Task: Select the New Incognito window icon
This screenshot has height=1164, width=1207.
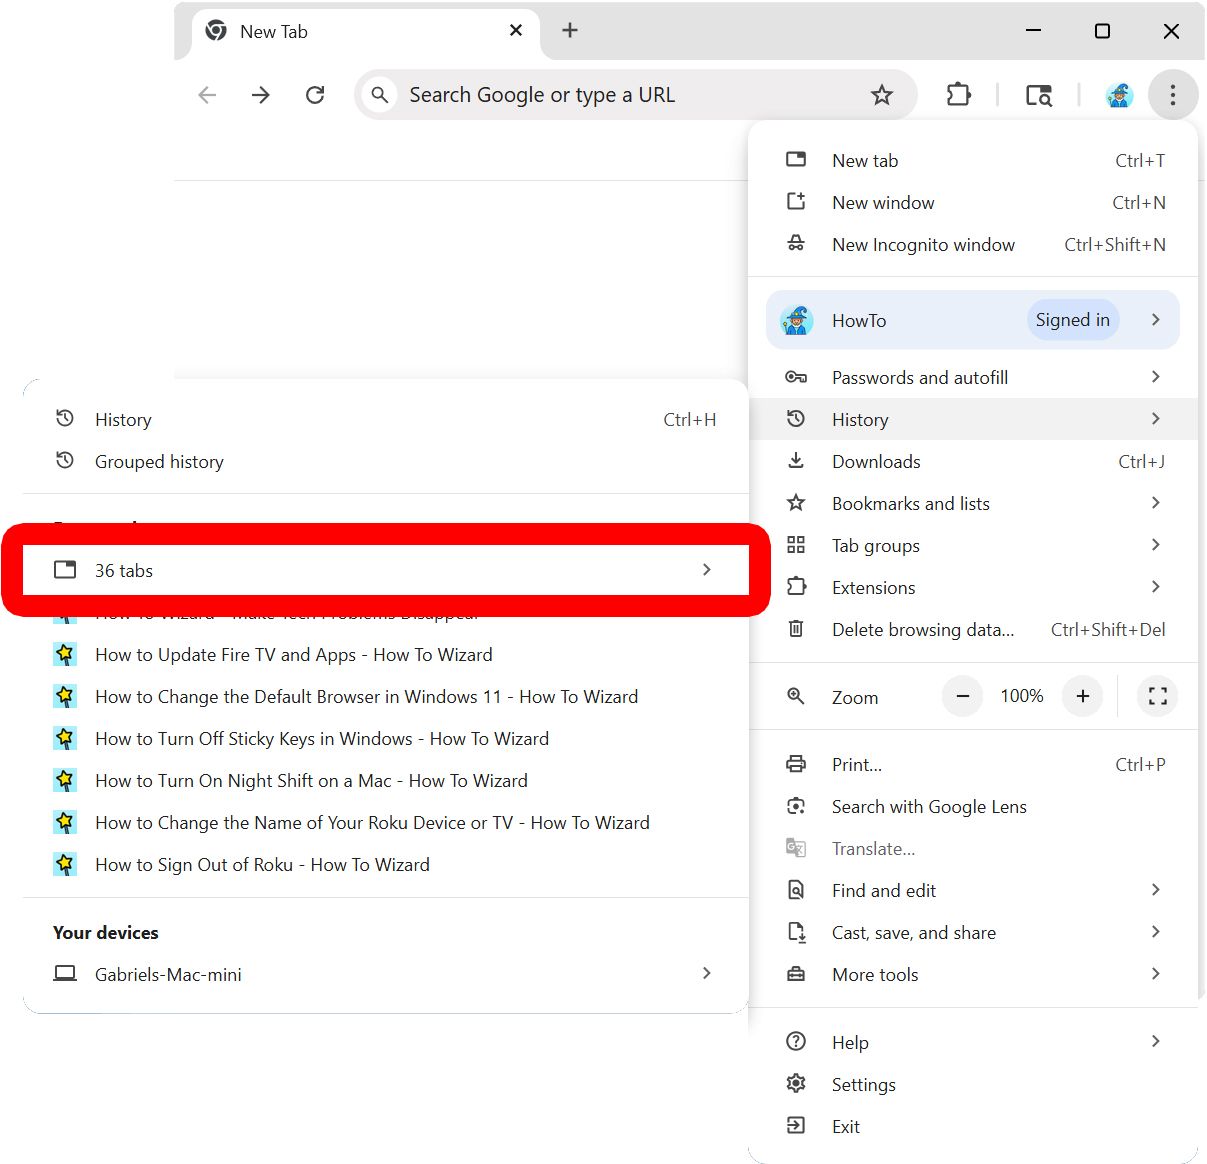Action: (x=796, y=244)
